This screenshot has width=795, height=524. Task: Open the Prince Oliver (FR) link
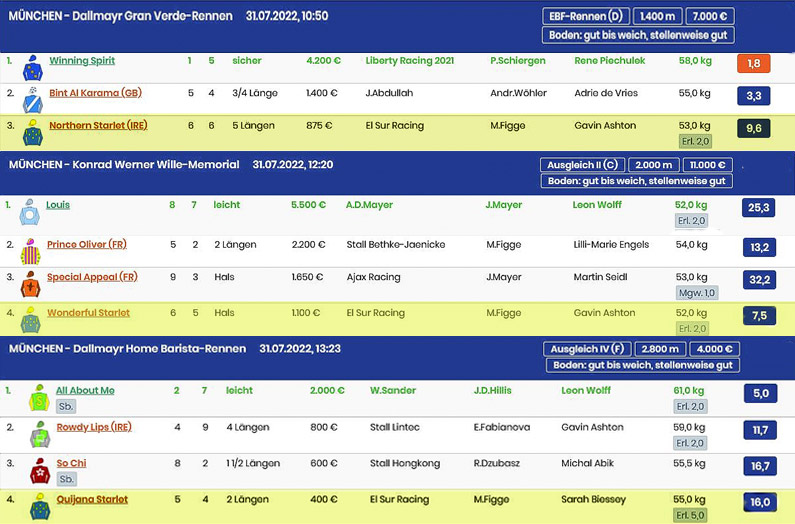87,244
